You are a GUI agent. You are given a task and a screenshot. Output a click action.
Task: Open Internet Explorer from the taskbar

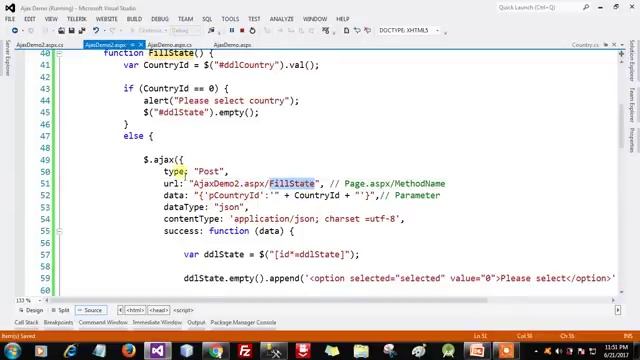(x=71, y=351)
